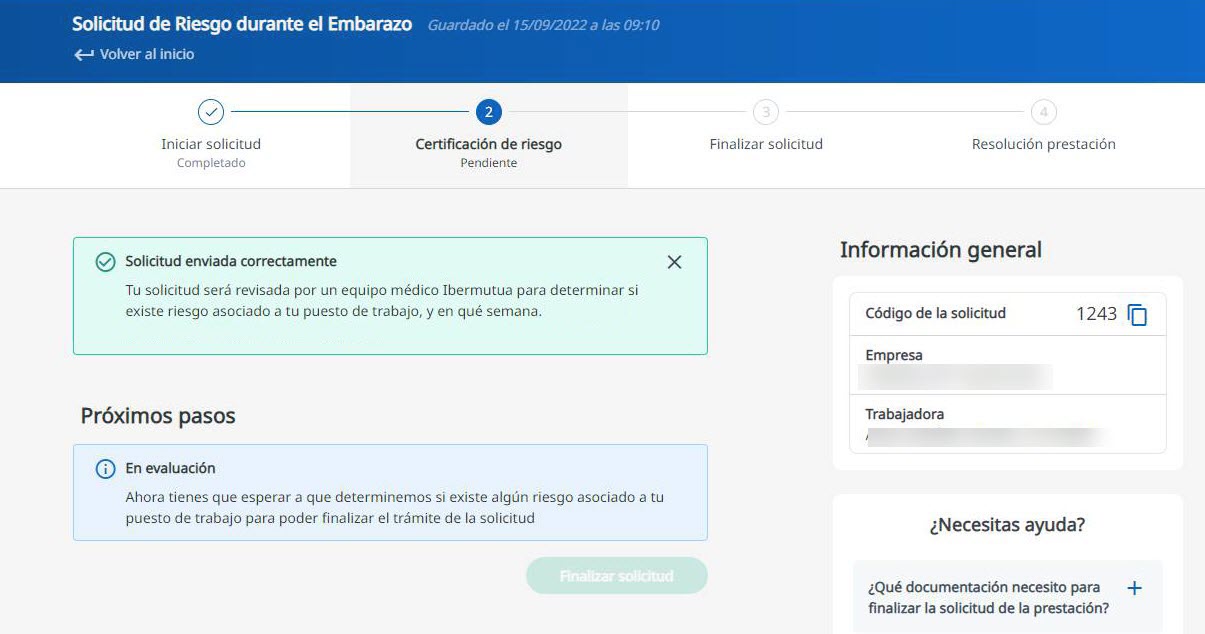
Task: Click the blurred Empresa field value
Action: click(x=955, y=377)
